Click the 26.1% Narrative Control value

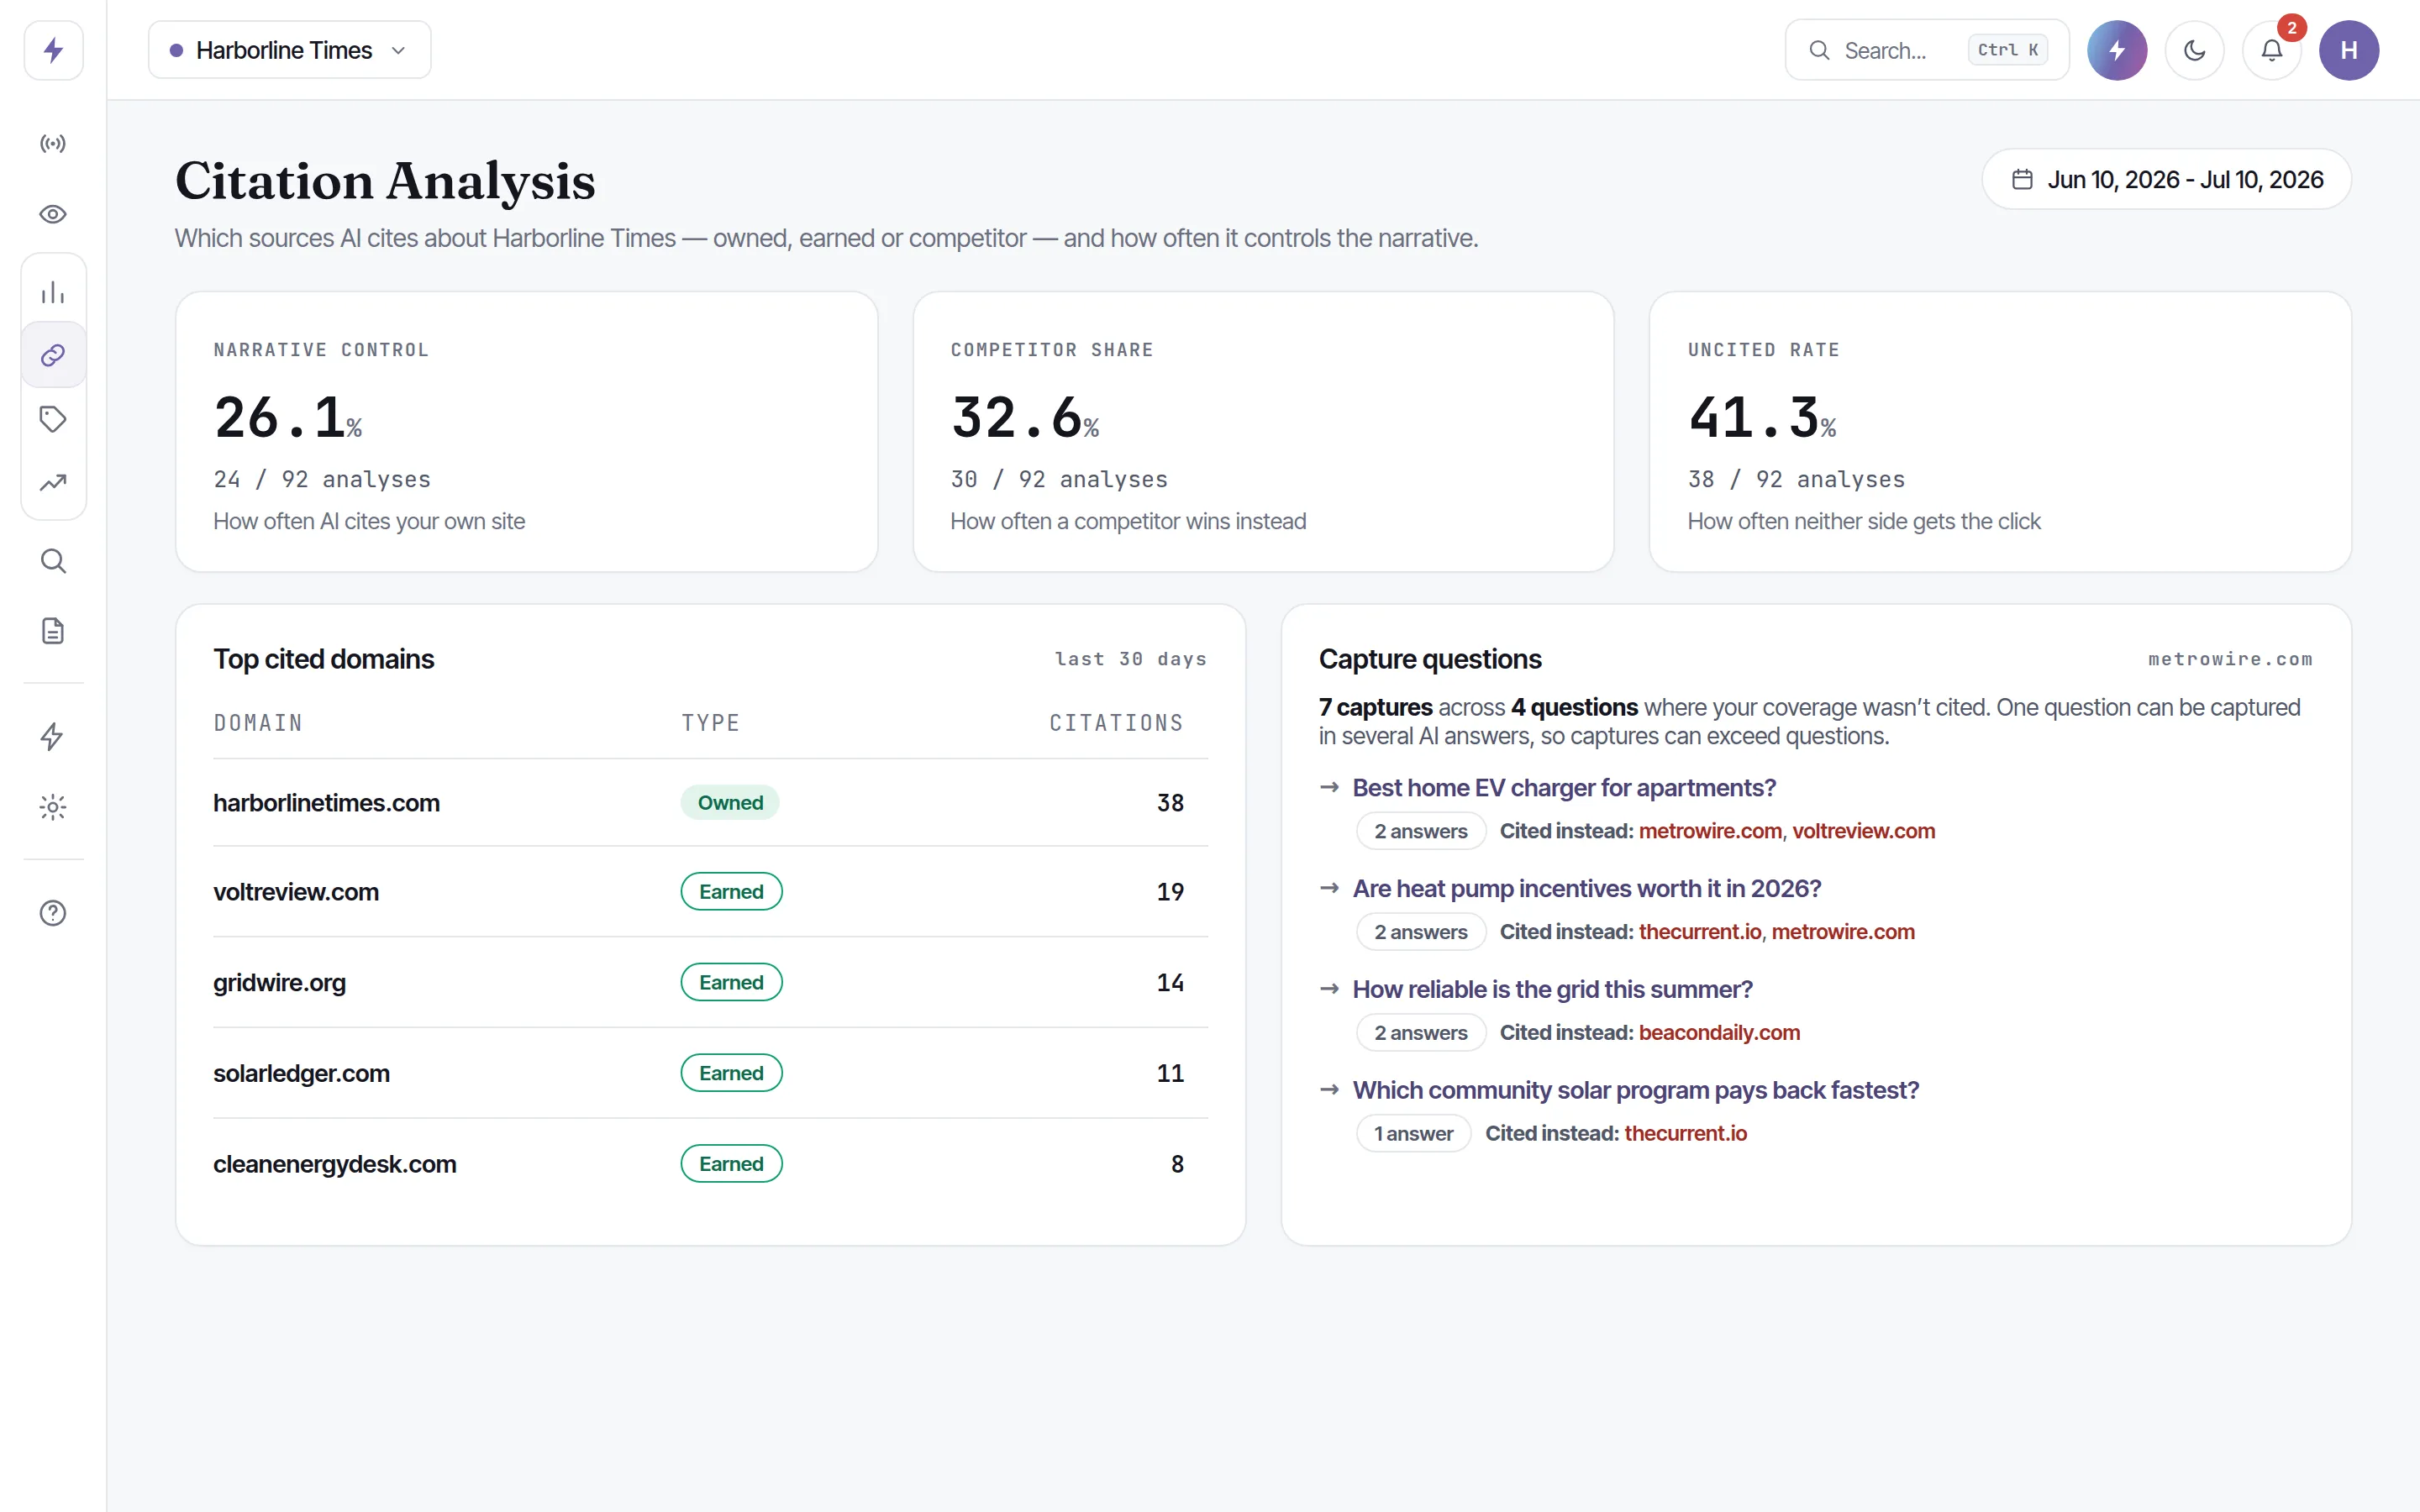pos(287,417)
